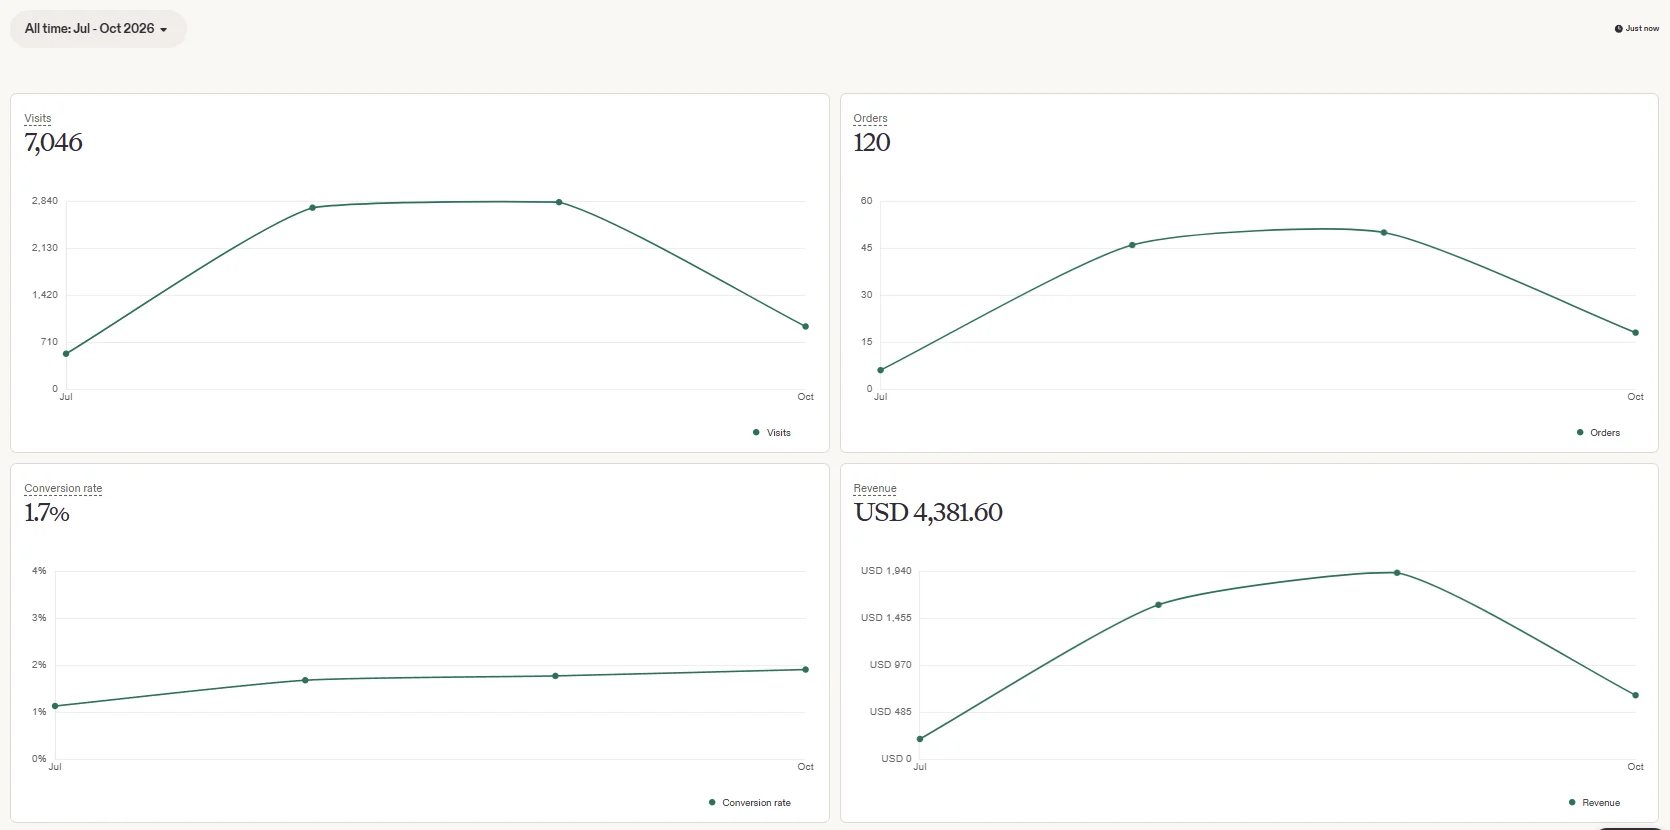Open the underlined Conversion rate metric title
The image size is (1670, 830).
point(63,488)
